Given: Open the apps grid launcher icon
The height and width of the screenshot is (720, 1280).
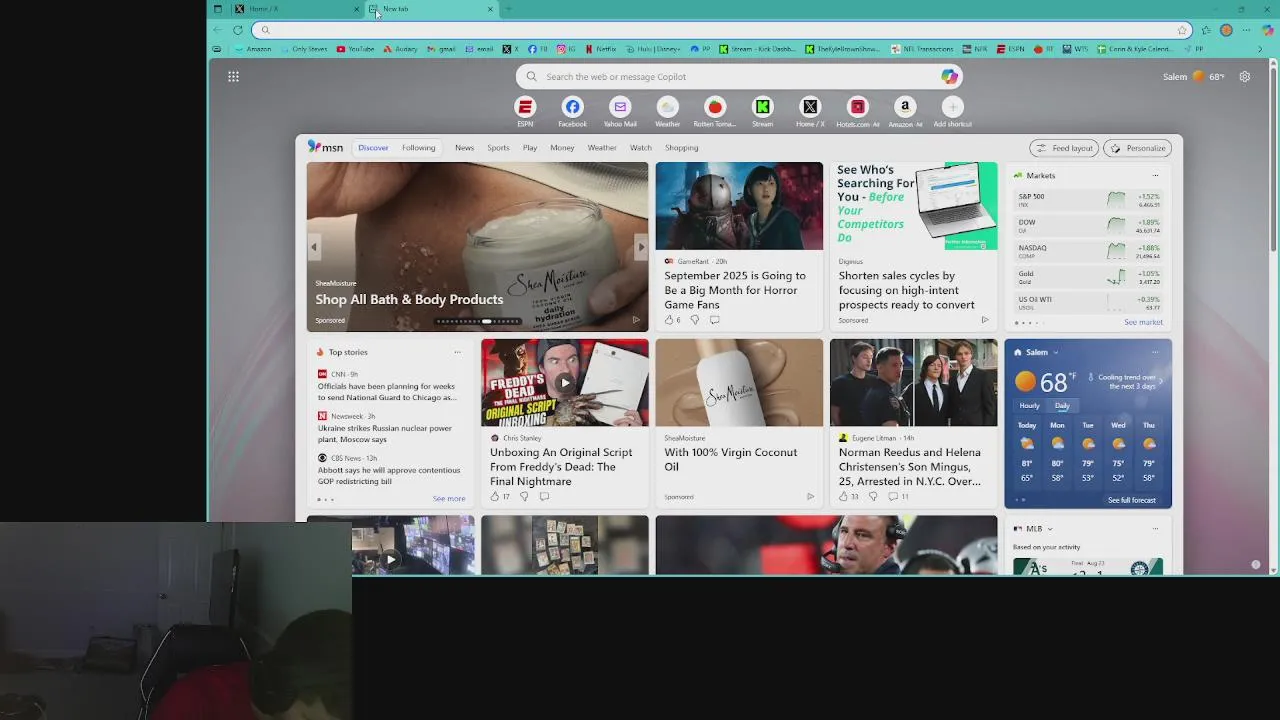Looking at the screenshot, I should 233,76.
